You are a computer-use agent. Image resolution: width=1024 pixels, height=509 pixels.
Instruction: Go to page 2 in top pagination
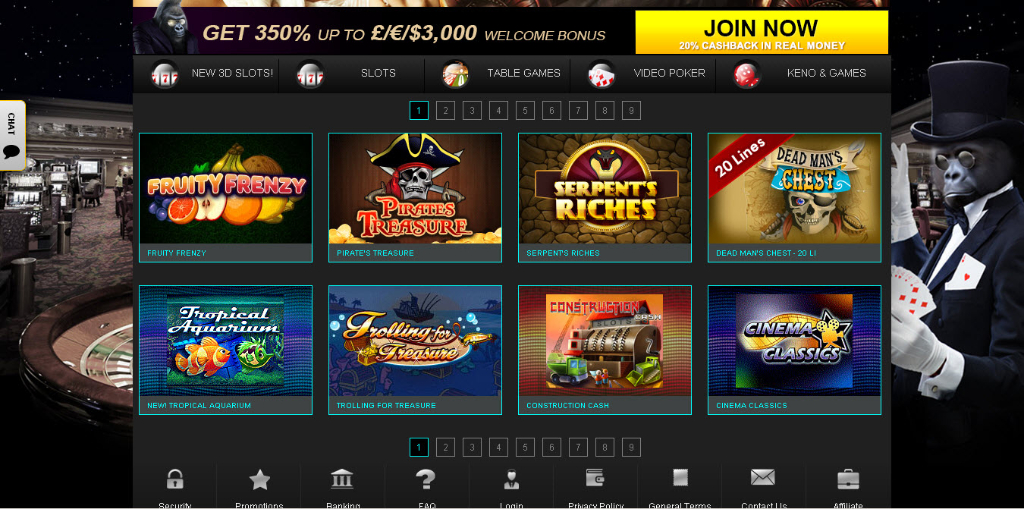tap(445, 110)
